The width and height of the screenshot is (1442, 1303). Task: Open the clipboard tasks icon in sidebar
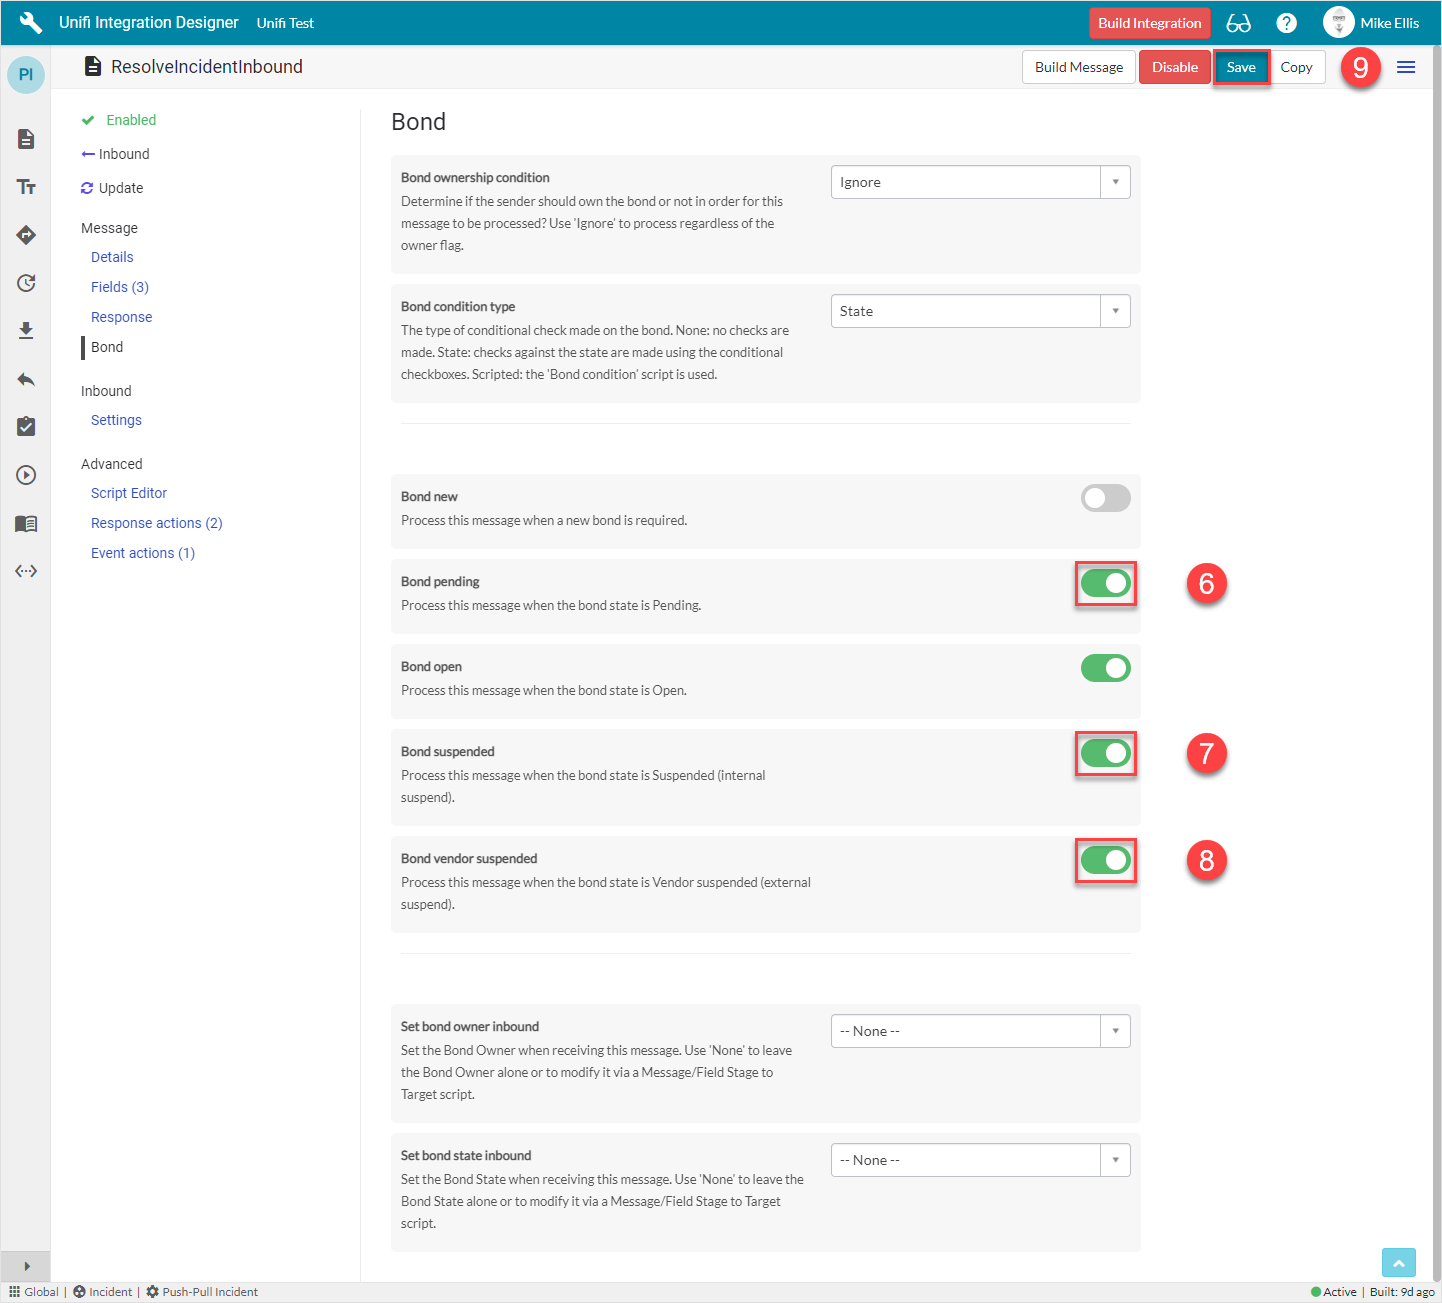point(26,426)
